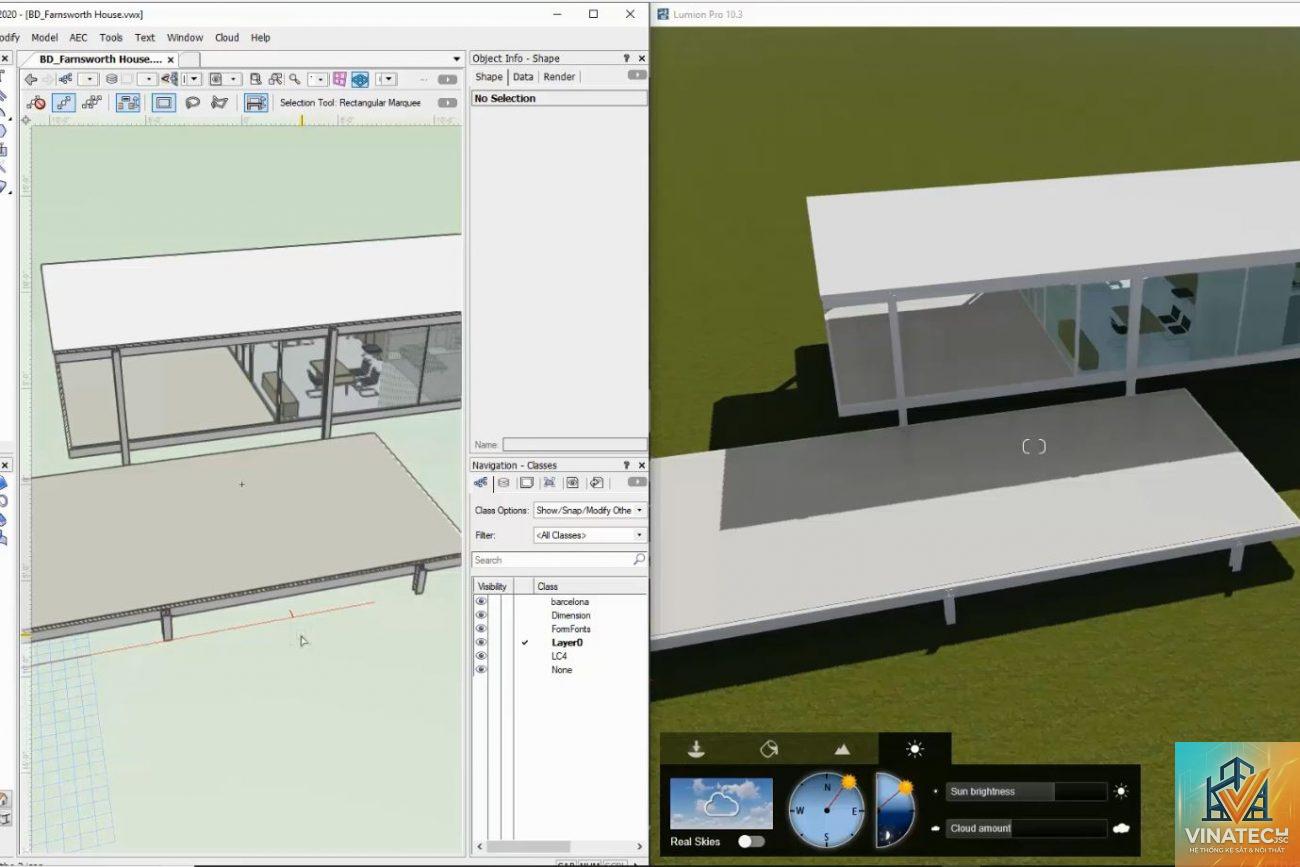Open the Tools menu
Viewport: 1300px width, 867px height.
click(111, 38)
